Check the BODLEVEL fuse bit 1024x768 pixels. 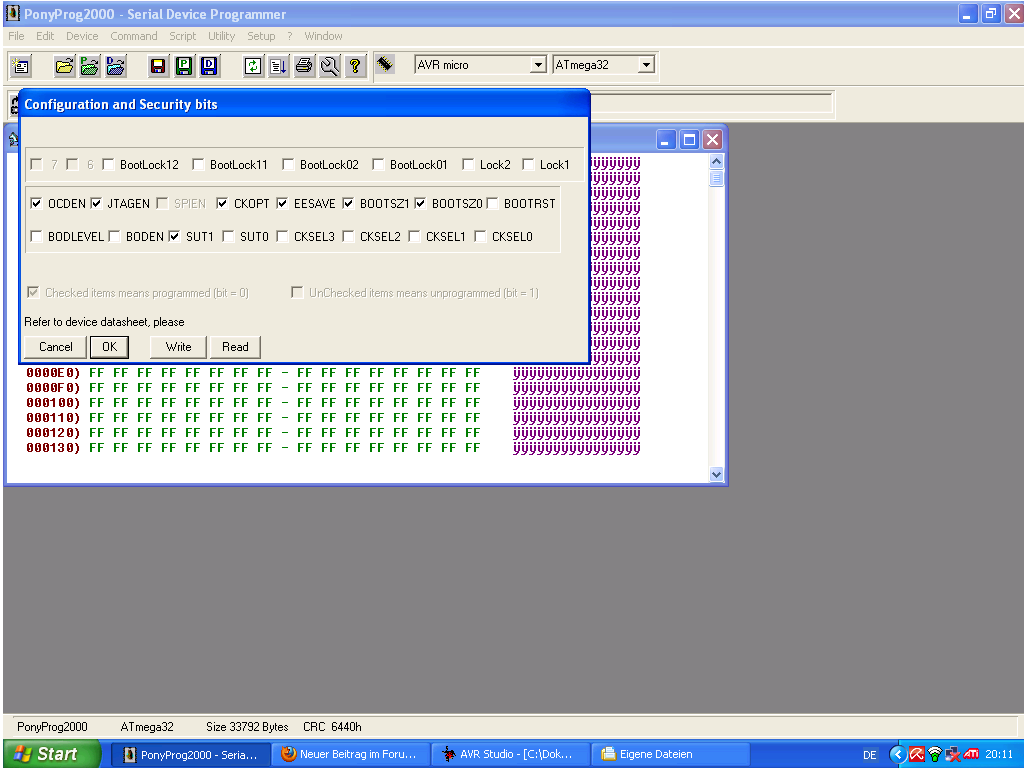(37, 236)
